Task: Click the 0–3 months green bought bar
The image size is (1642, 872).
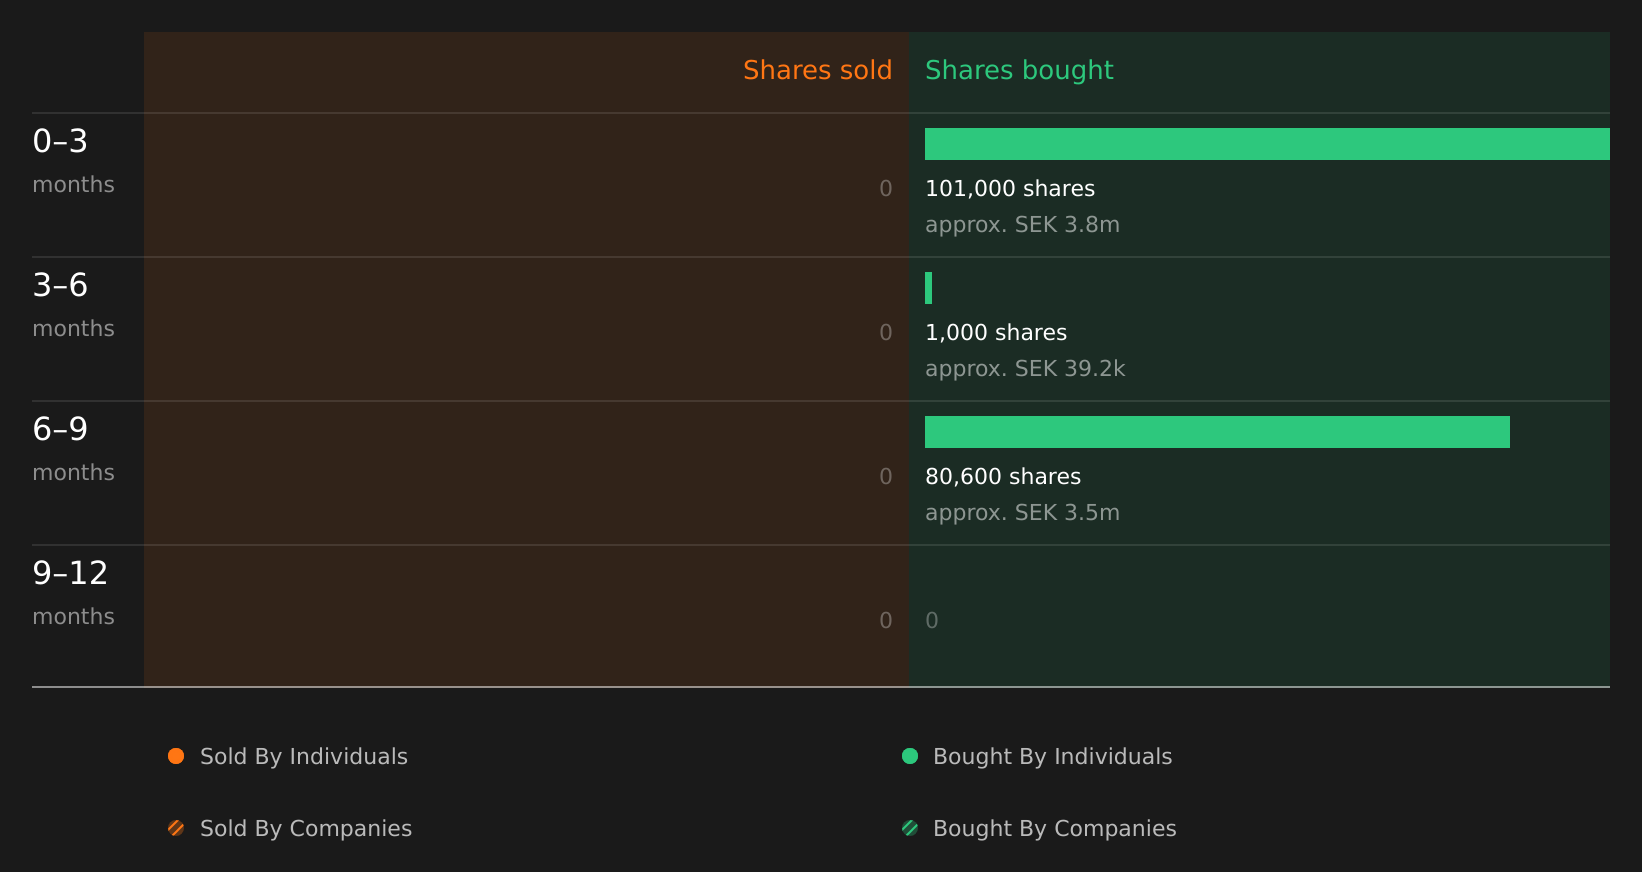Action: (x=1267, y=144)
